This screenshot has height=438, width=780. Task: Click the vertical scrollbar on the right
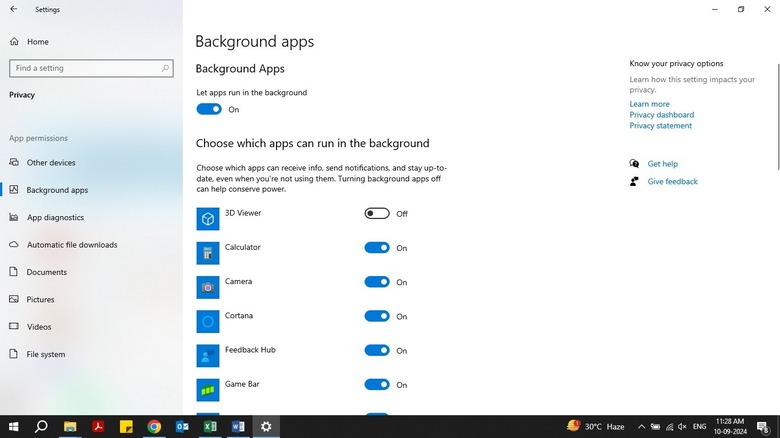tap(776, 110)
